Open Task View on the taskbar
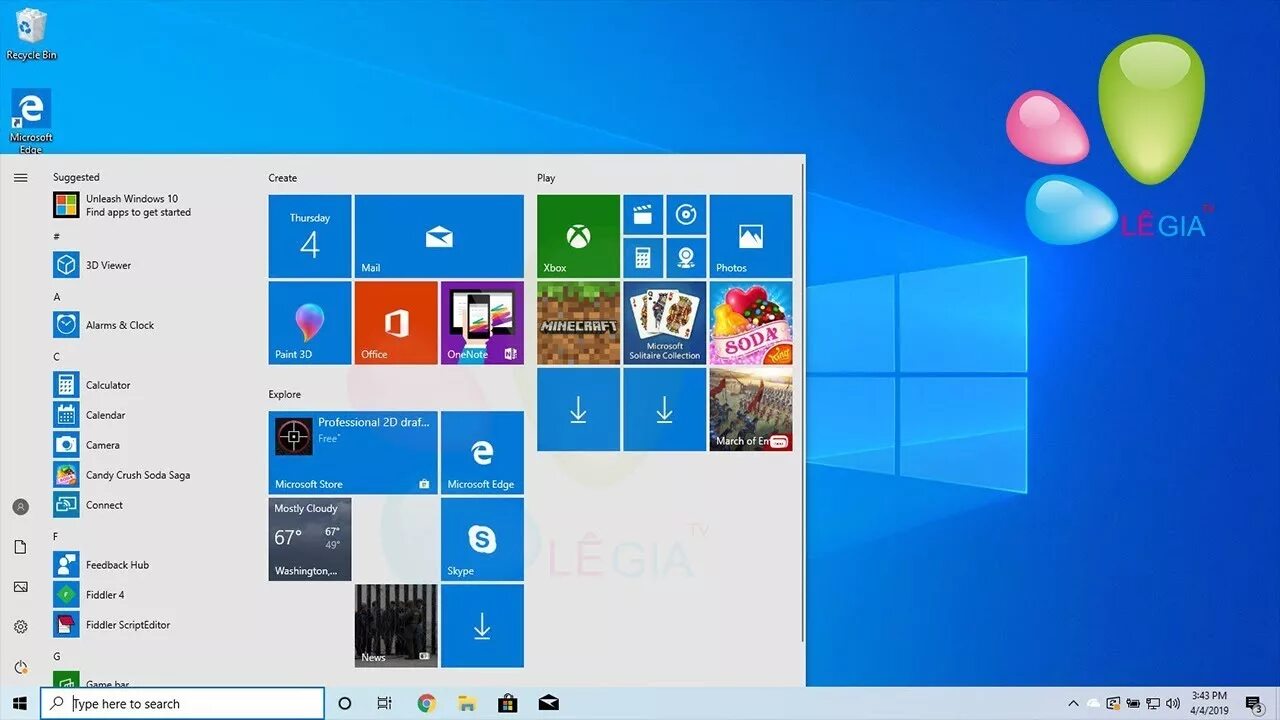This screenshot has height=720, width=1280. (x=385, y=703)
